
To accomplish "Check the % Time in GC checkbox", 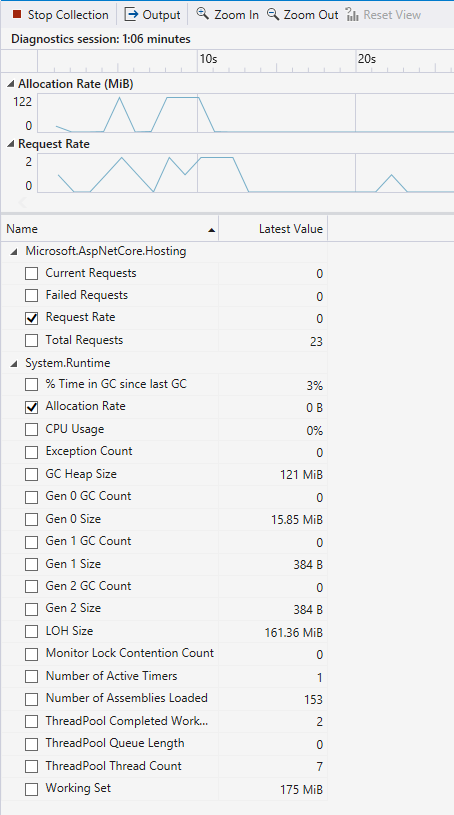I will click(32, 385).
